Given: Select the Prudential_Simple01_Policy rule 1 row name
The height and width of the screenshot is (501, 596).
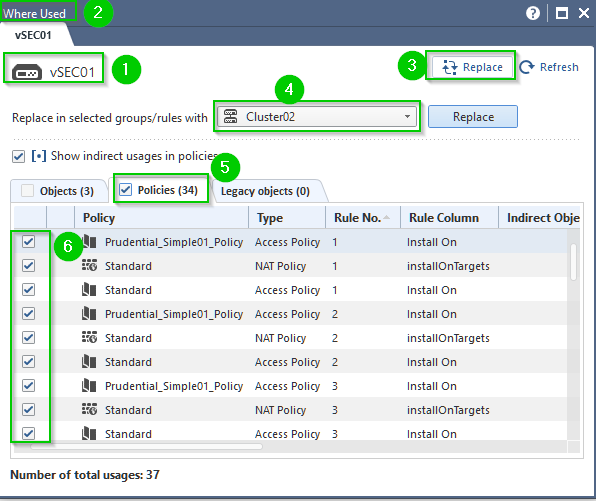Looking at the screenshot, I should (x=174, y=242).
